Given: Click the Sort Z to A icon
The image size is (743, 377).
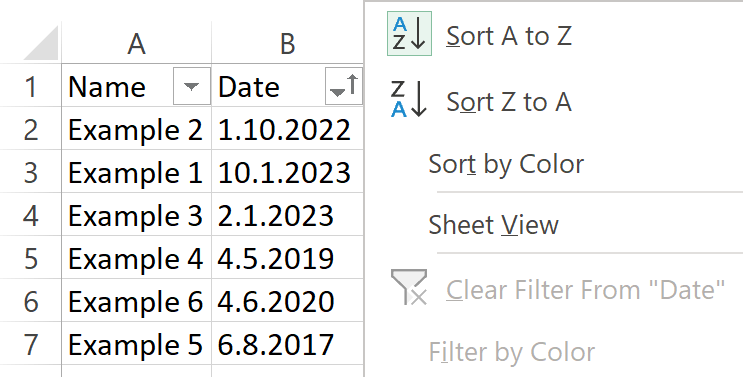Looking at the screenshot, I should tap(408, 99).
